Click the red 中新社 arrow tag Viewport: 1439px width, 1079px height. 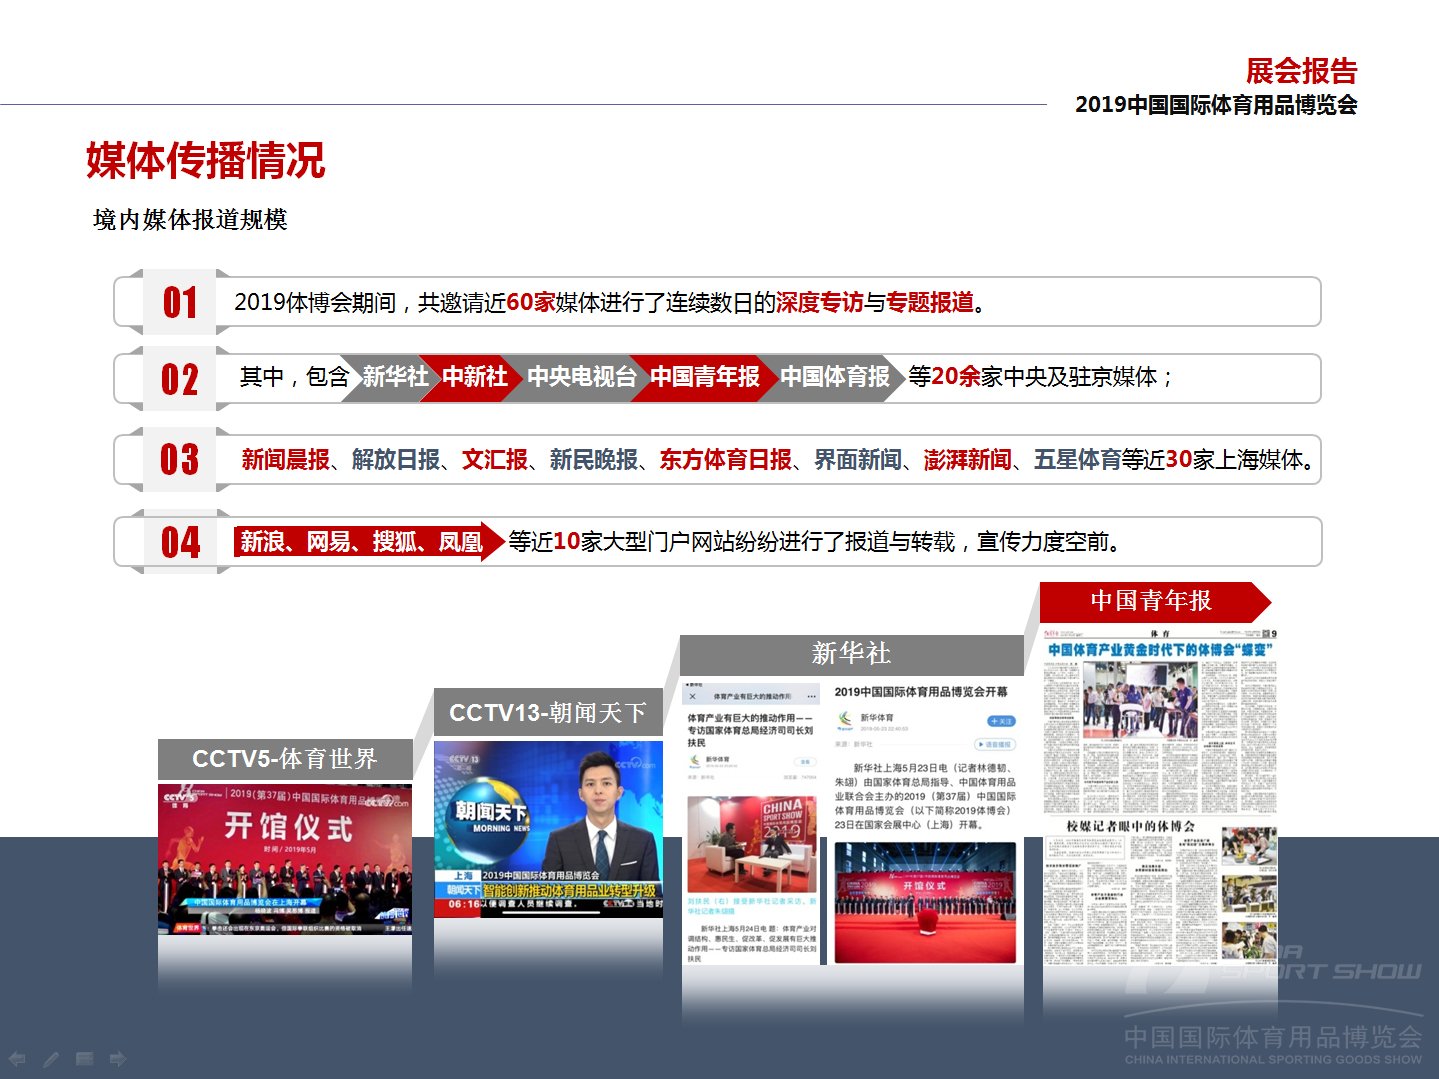tap(472, 377)
